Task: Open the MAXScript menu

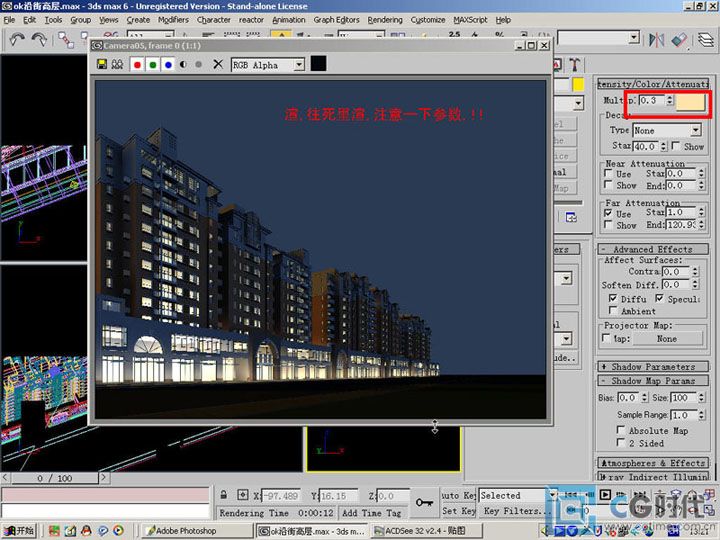Action: click(470, 20)
